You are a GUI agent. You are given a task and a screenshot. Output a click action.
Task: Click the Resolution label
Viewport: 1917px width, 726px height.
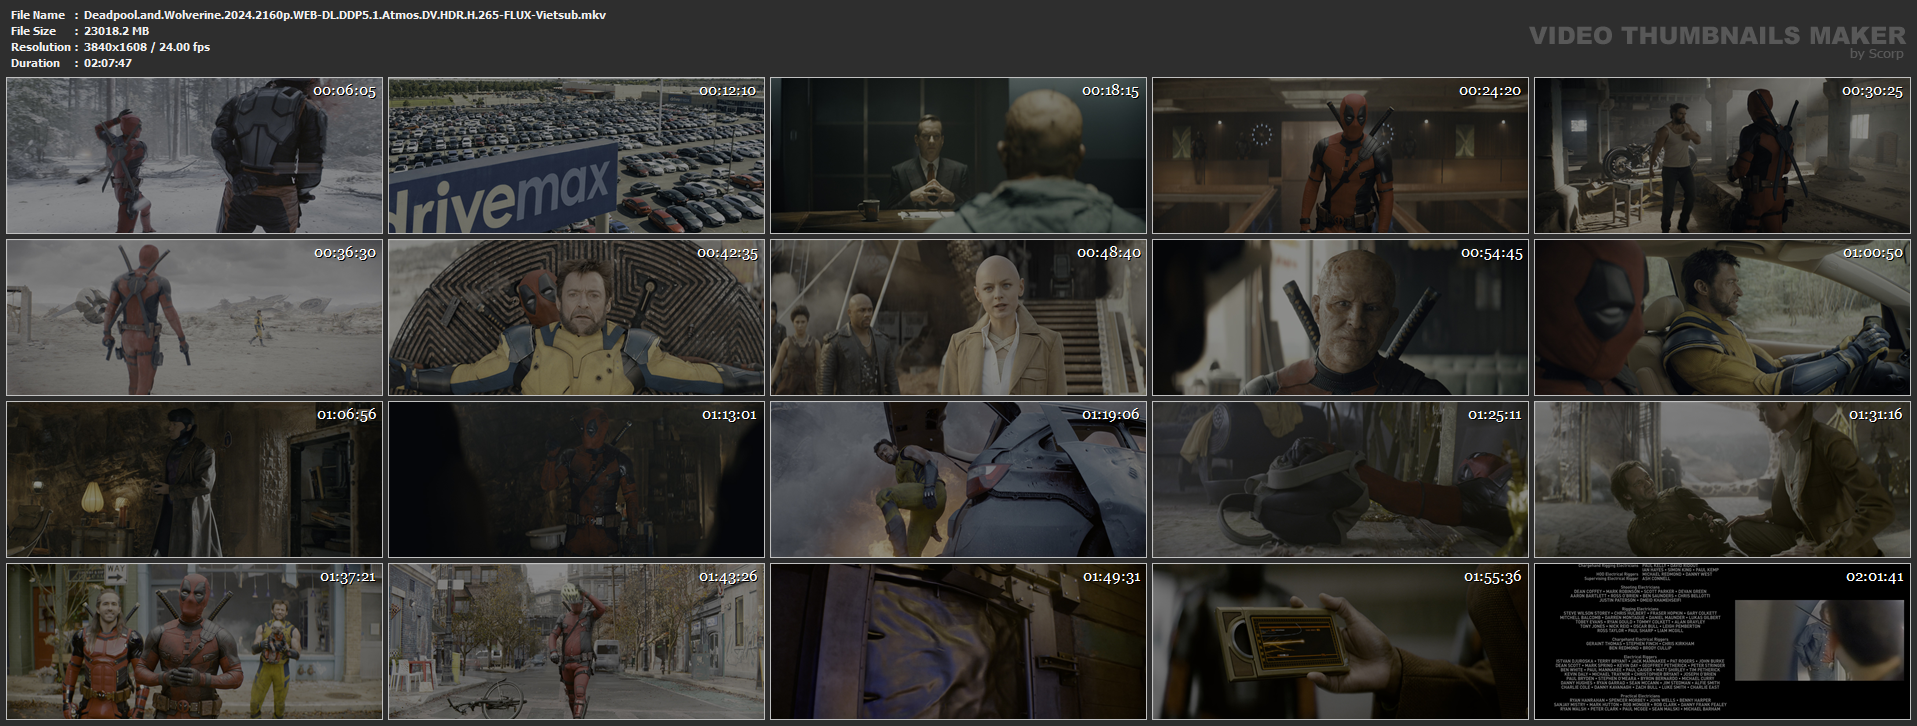pos(41,47)
